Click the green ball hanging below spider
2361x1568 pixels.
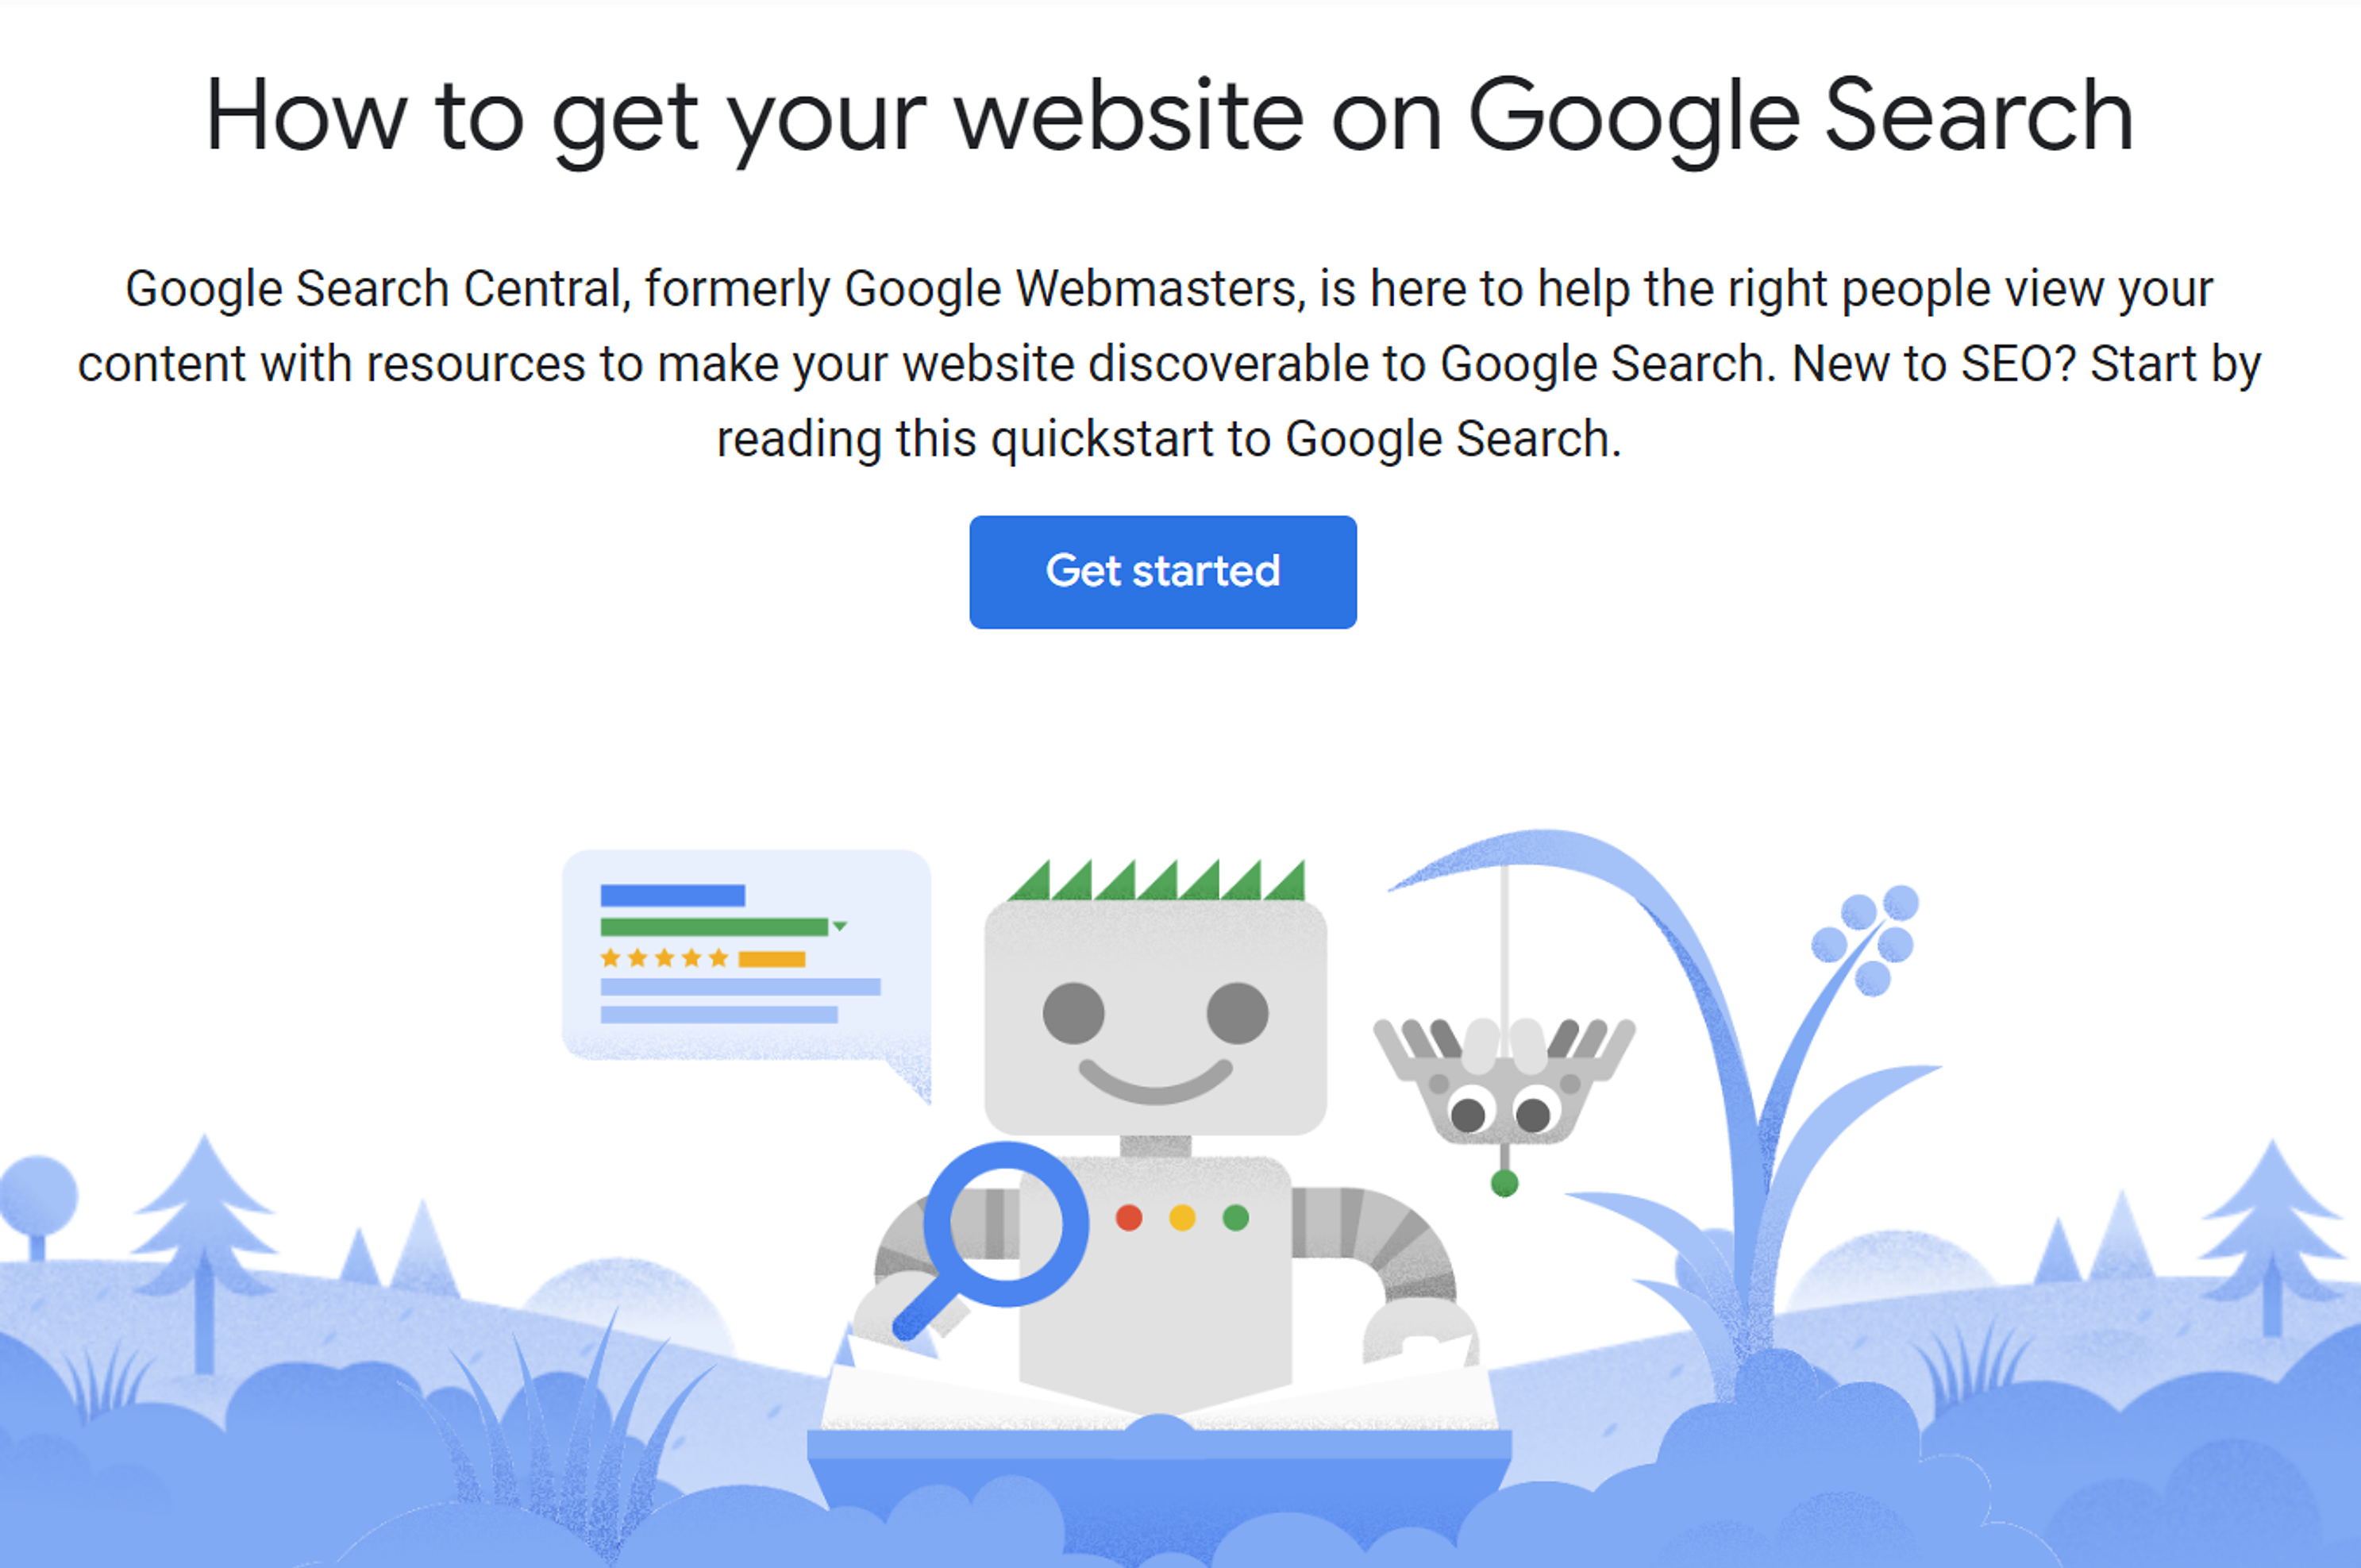(x=1504, y=1184)
